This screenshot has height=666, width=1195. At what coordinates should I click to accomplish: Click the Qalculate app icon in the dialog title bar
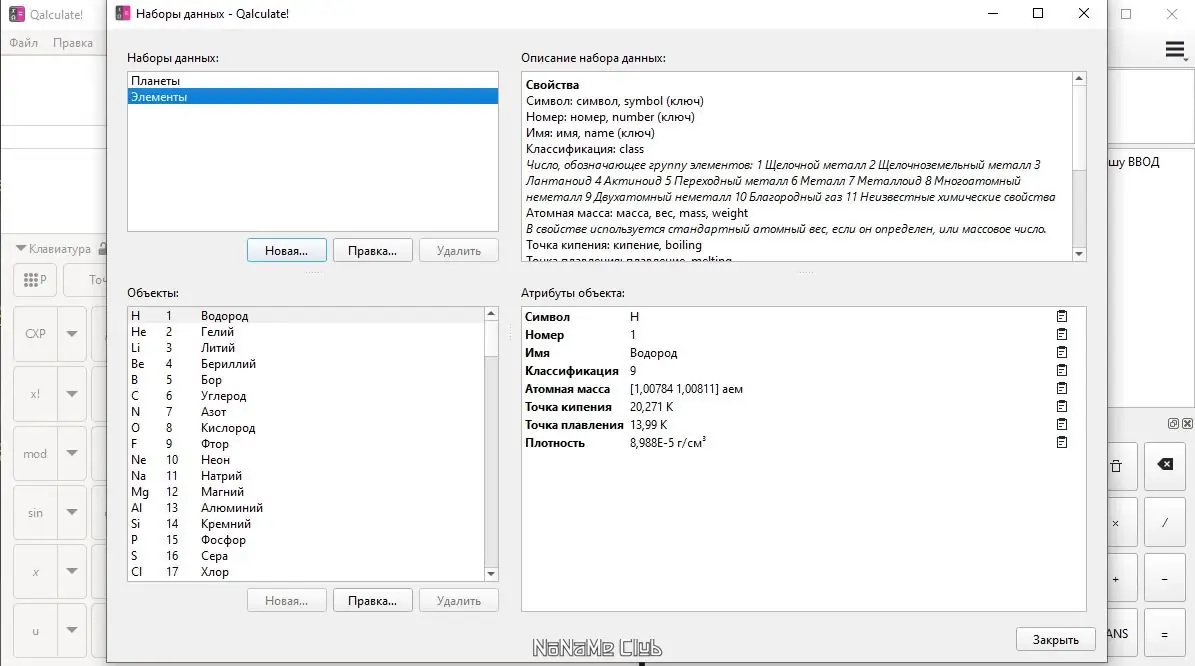[x=122, y=14]
